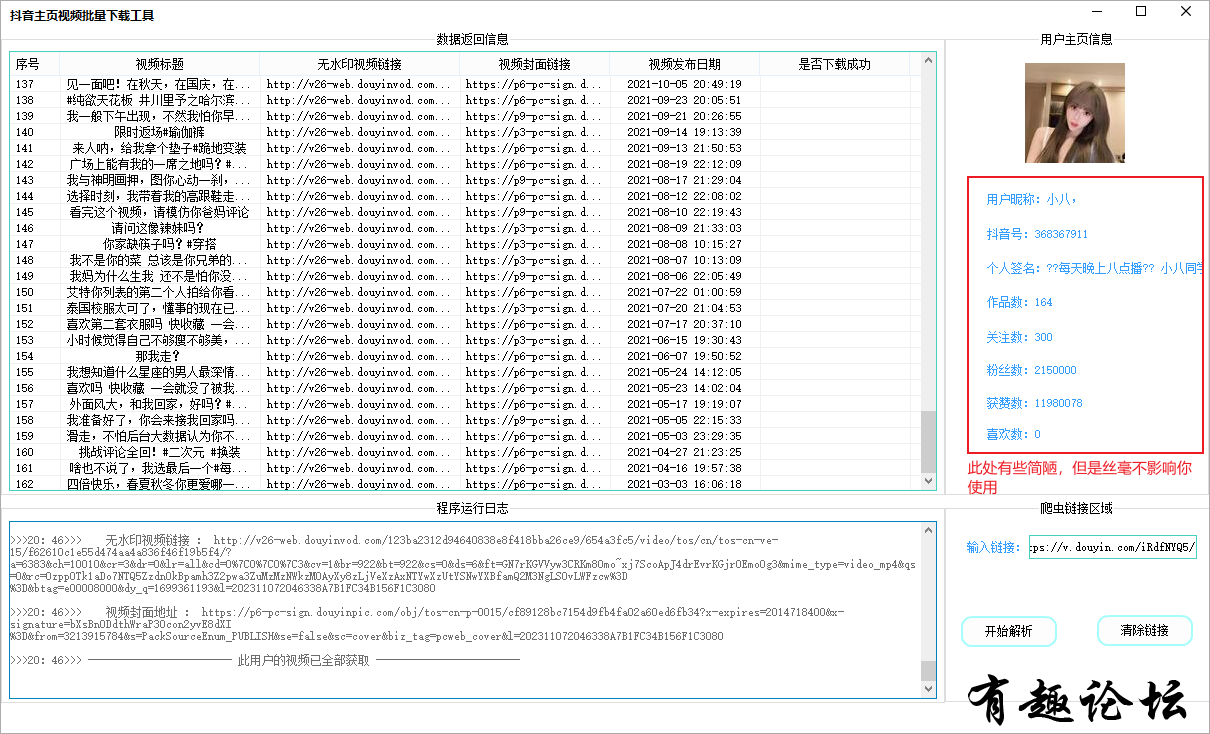Click date '2021-07-22 01:00:59'
The height and width of the screenshot is (734, 1210).
(684, 292)
